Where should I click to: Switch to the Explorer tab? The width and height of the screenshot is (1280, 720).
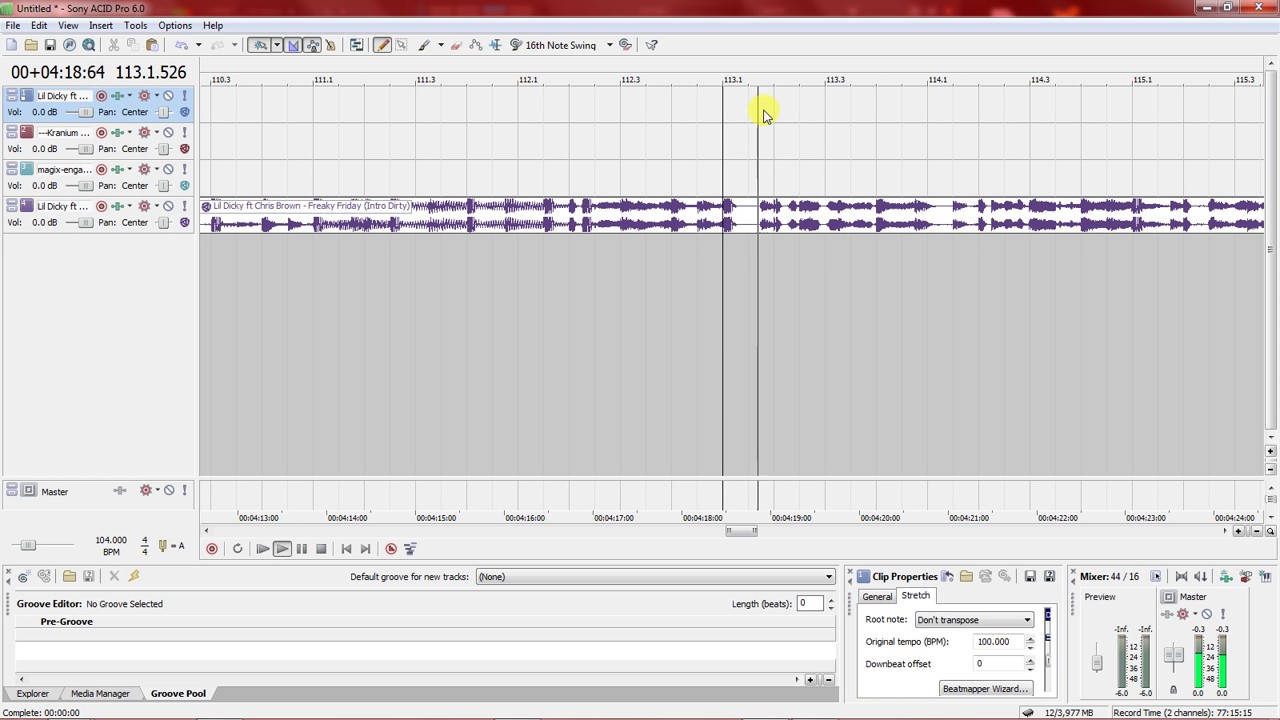point(32,693)
